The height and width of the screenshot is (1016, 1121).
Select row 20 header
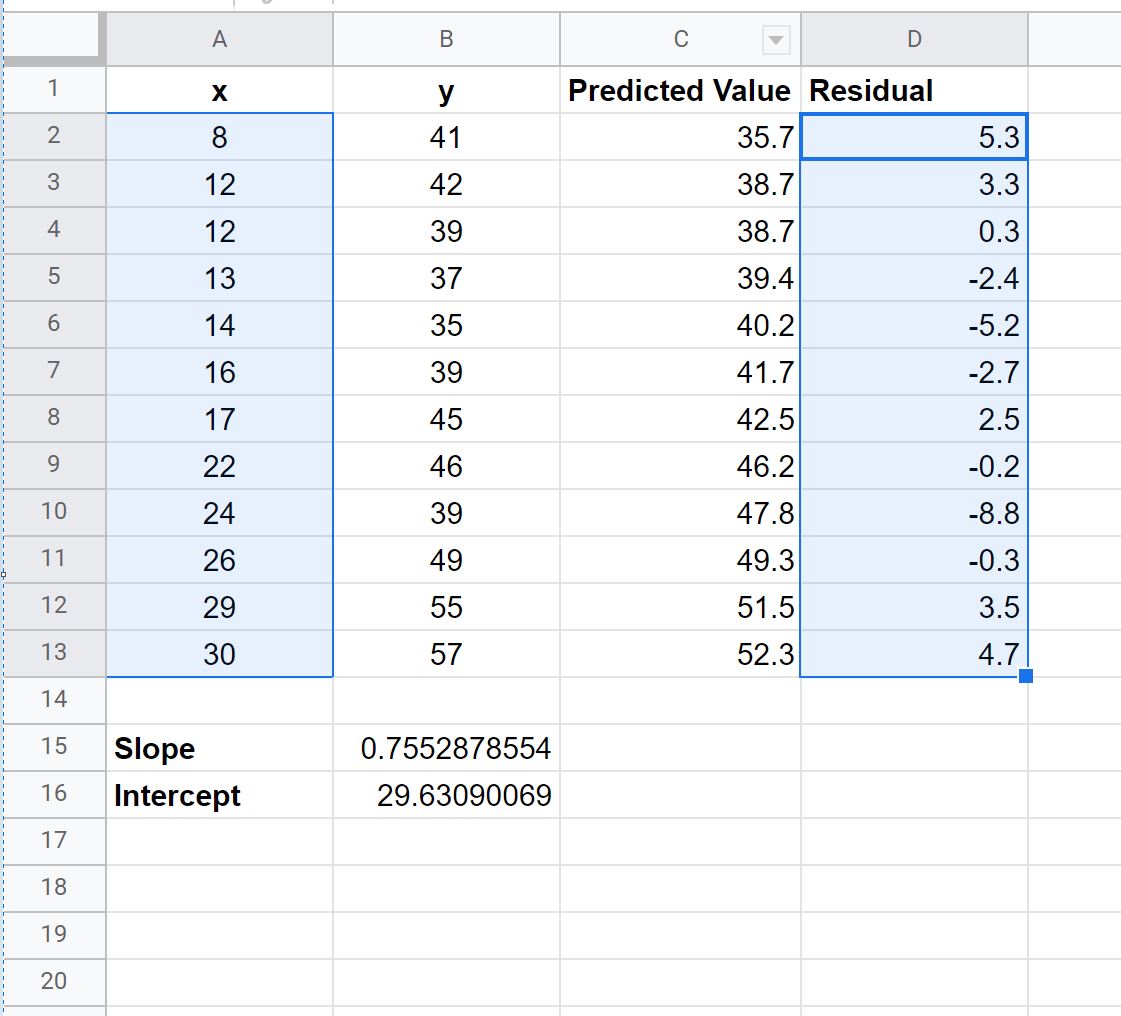[x=54, y=982]
